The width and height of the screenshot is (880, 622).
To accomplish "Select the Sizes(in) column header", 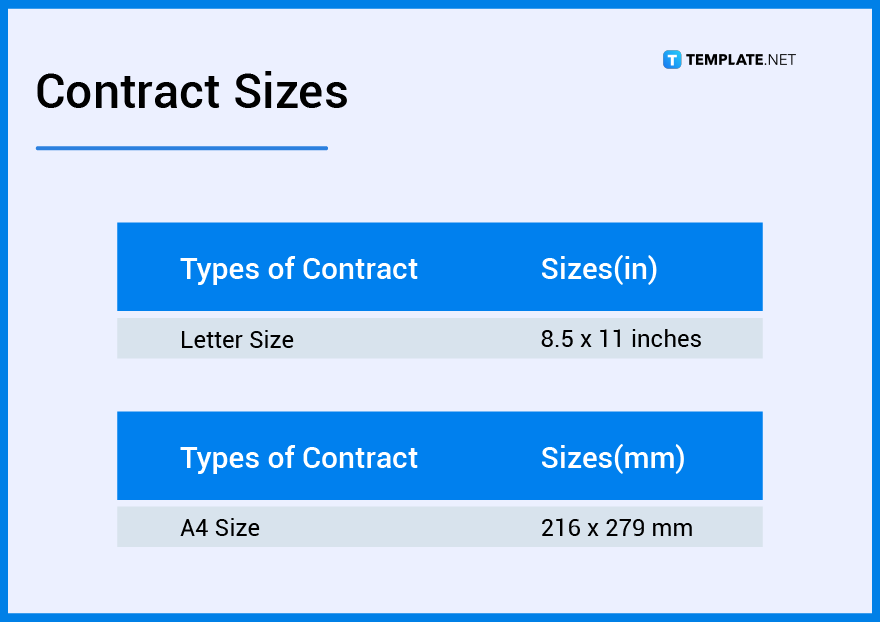I will coord(599,269).
